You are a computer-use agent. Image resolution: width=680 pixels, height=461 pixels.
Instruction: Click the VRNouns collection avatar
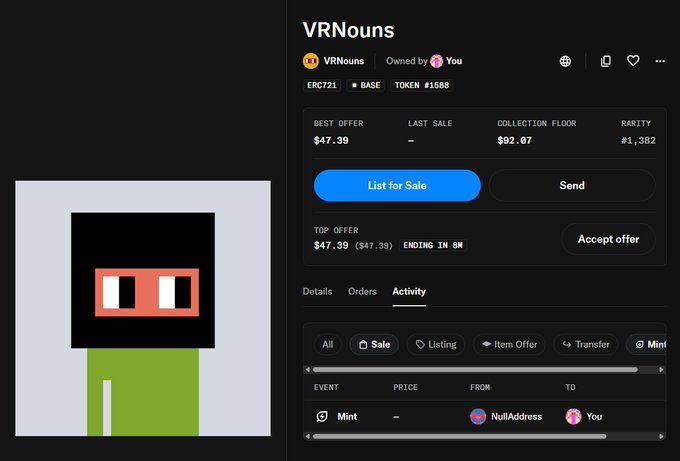[311, 61]
